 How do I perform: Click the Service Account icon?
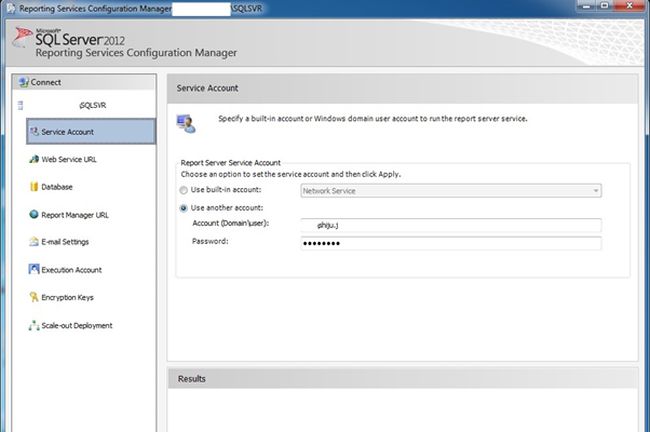tap(34, 131)
